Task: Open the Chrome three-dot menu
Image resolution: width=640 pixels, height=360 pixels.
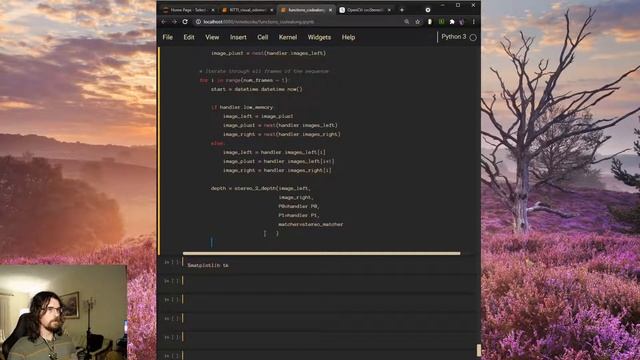Action: pyautogui.click(x=473, y=22)
